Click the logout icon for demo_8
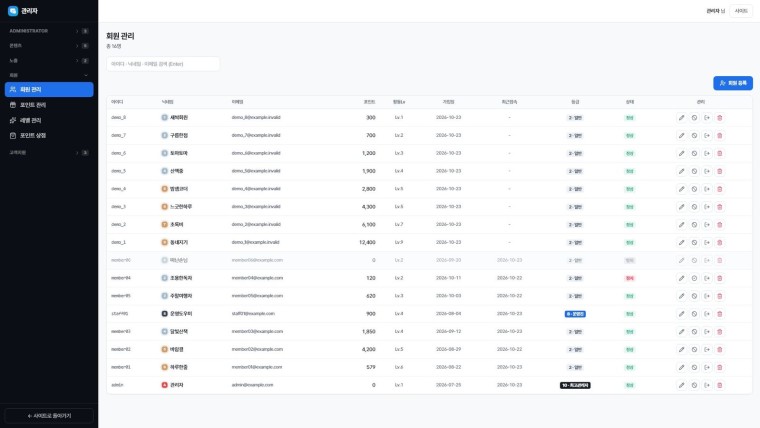This screenshot has height=428, width=760. (707, 118)
